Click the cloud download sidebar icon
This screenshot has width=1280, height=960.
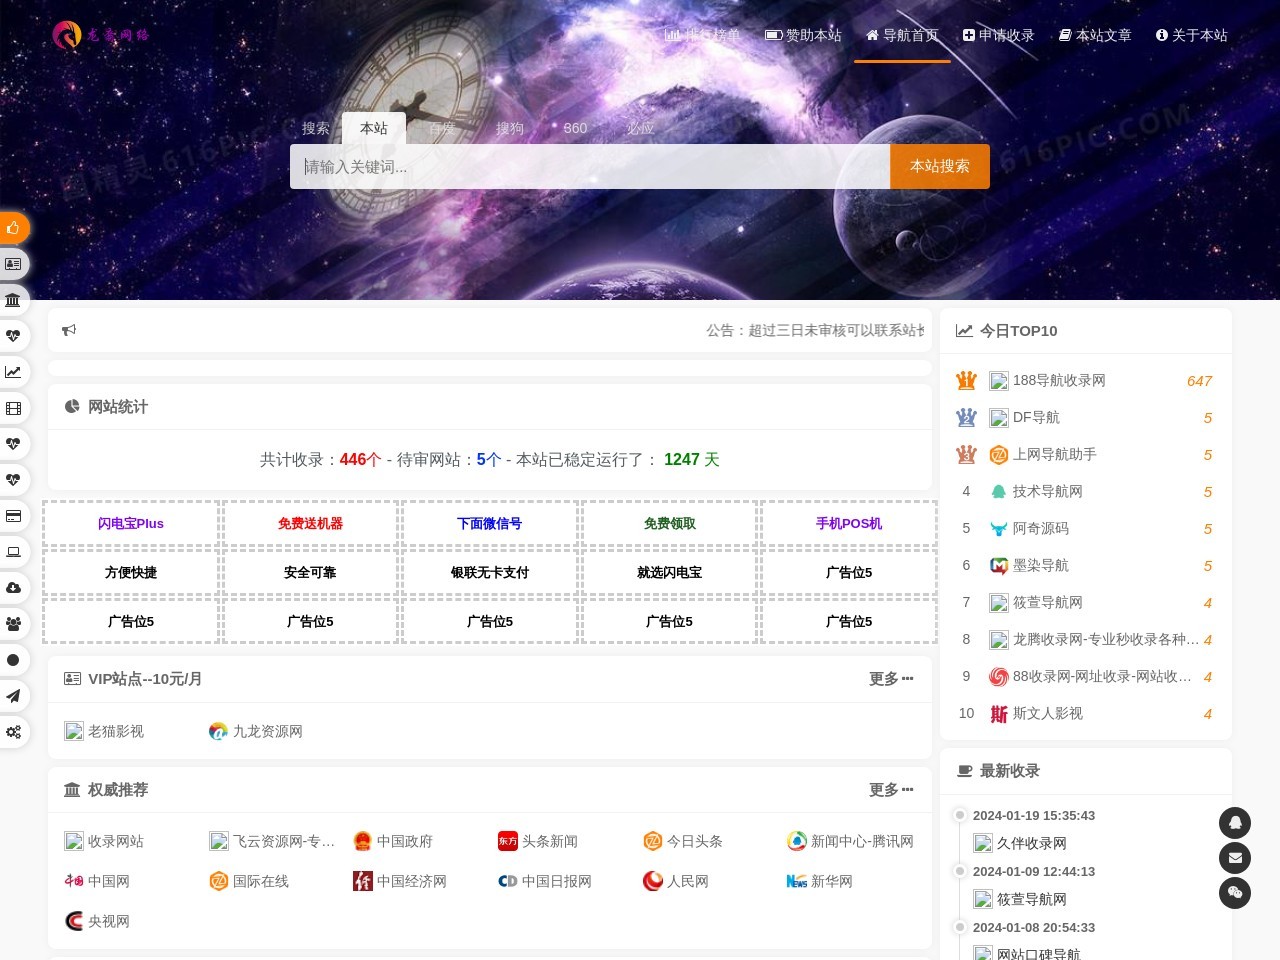[13, 588]
